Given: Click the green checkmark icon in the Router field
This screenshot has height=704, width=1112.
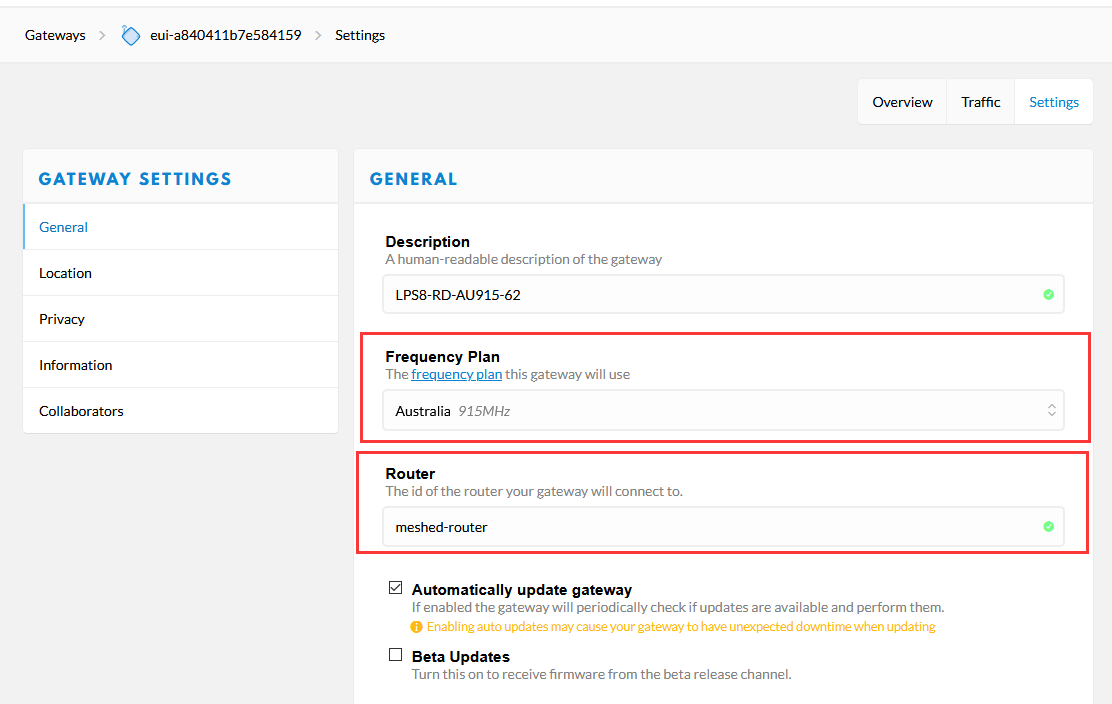Looking at the screenshot, I should click(x=1048, y=527).
